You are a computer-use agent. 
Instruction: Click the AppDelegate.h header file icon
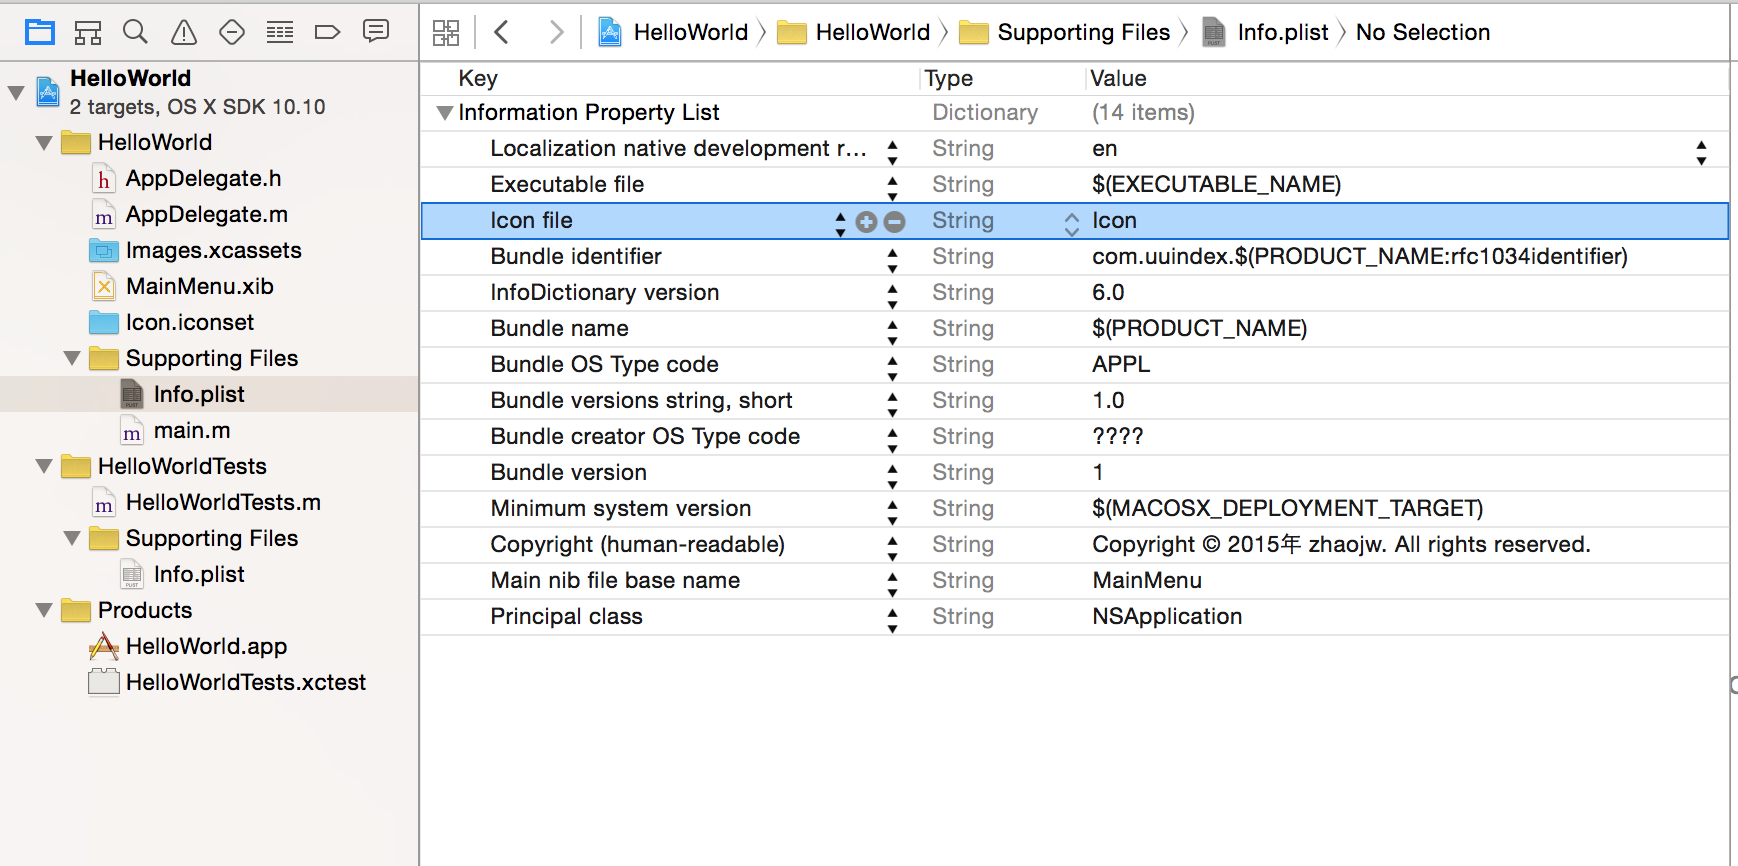104,179
